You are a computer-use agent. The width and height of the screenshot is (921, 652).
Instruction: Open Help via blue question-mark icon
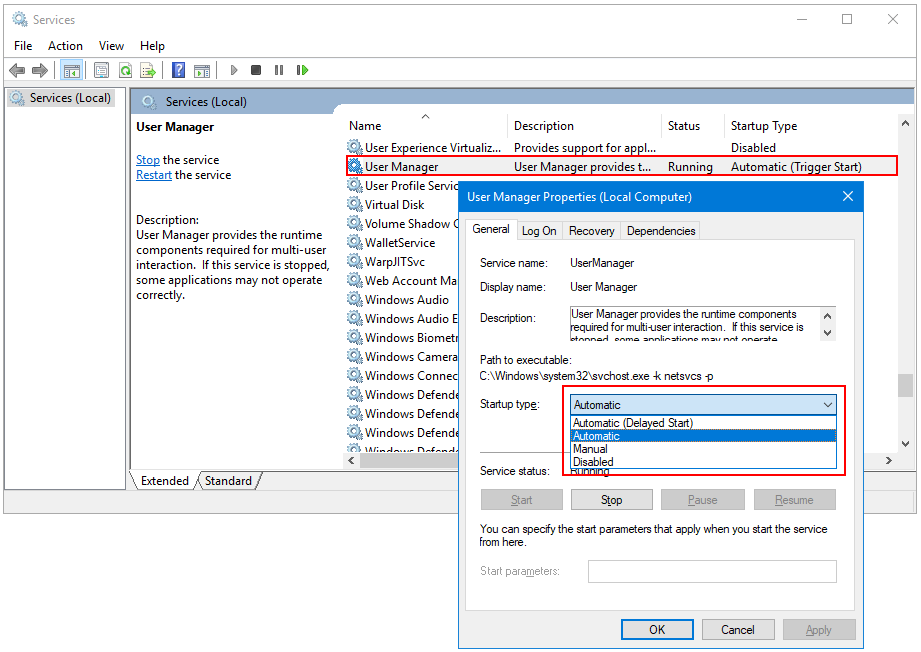click(178, 70)
